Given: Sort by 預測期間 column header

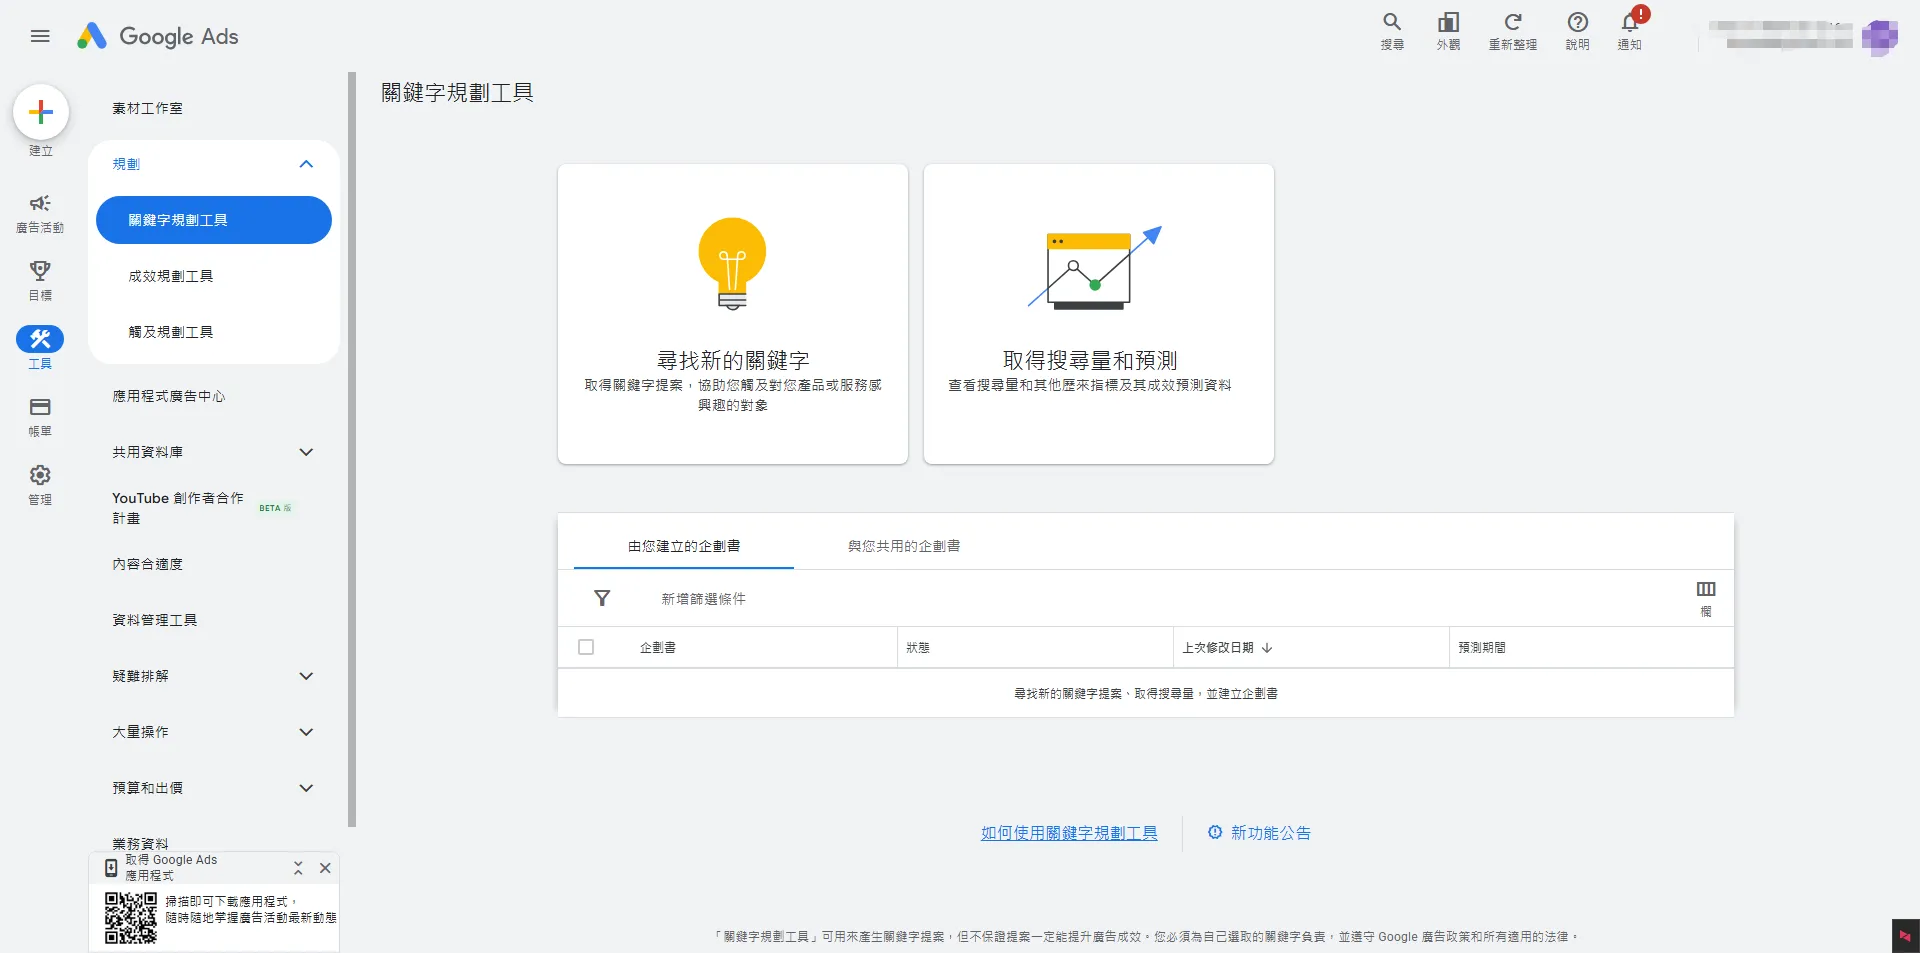Looking at the screenshot, I should (1482, 648).
